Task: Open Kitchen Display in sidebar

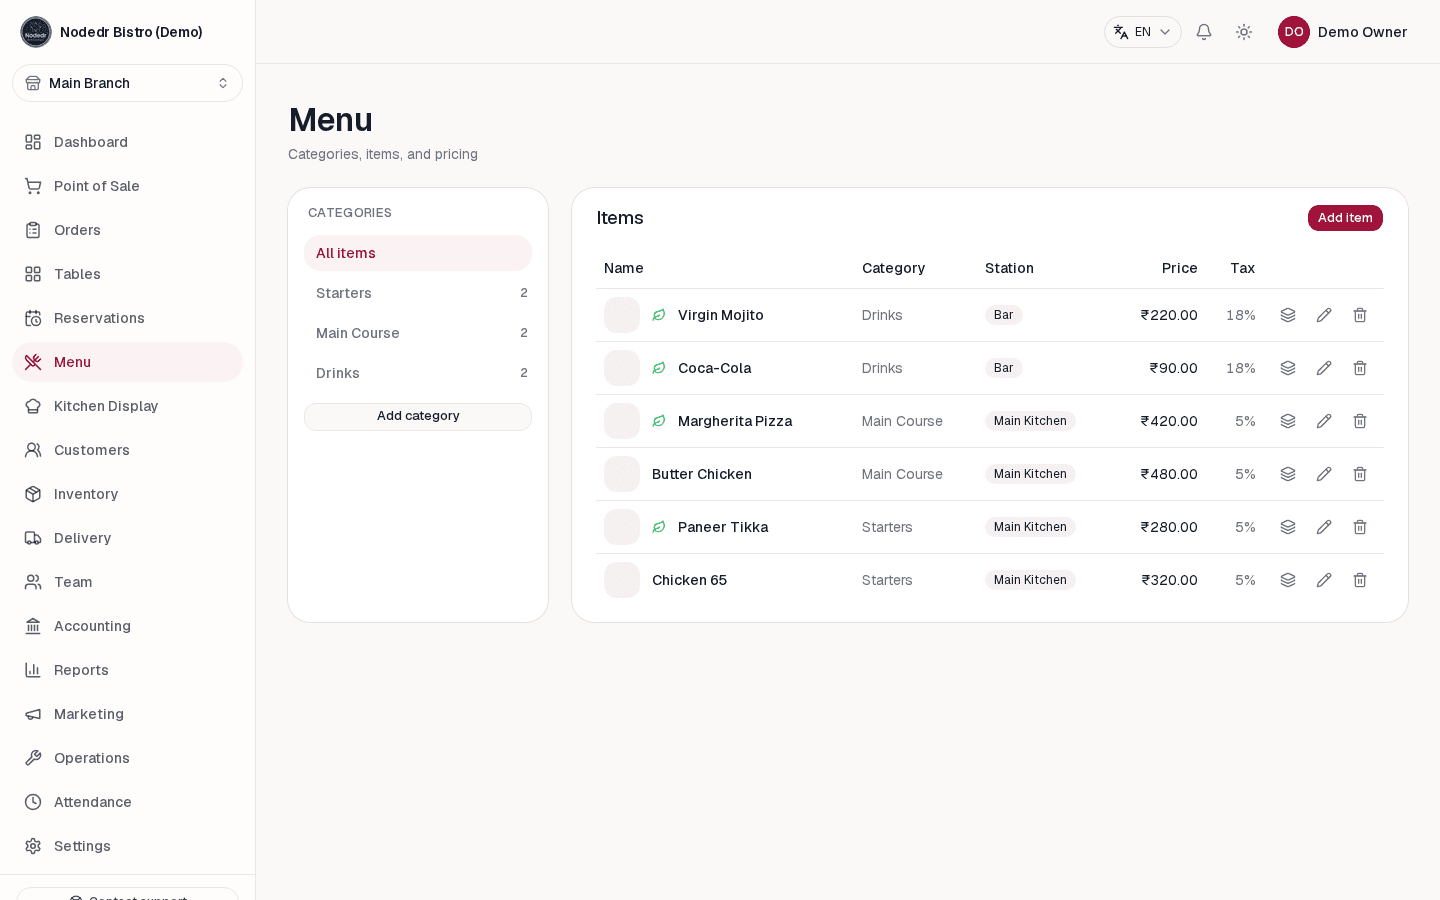Action: (127, 406)
